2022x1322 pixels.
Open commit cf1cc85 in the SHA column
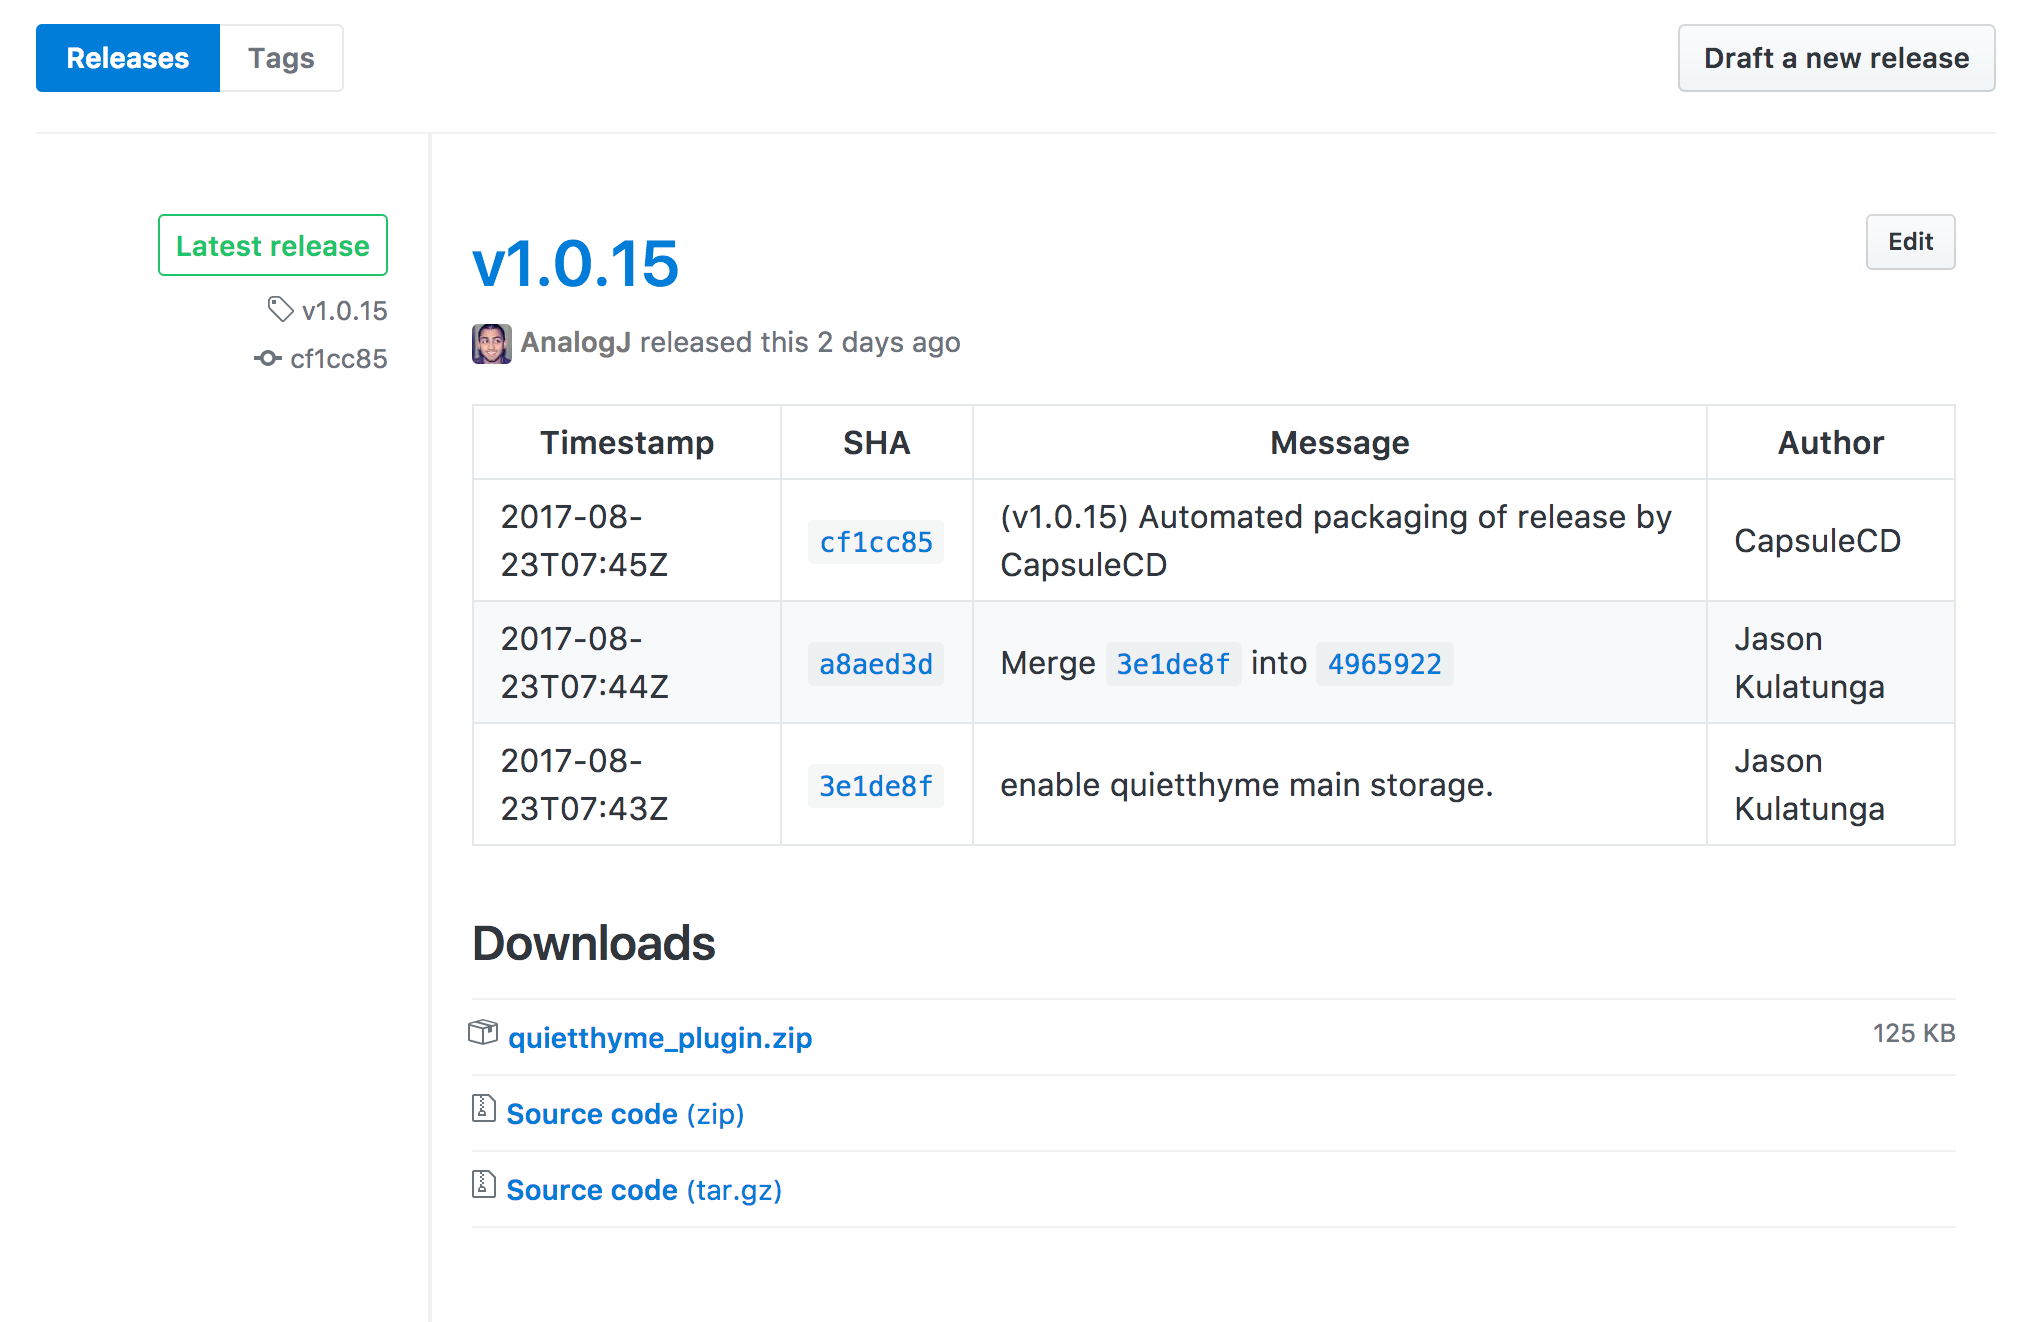(x=875, y=542)
